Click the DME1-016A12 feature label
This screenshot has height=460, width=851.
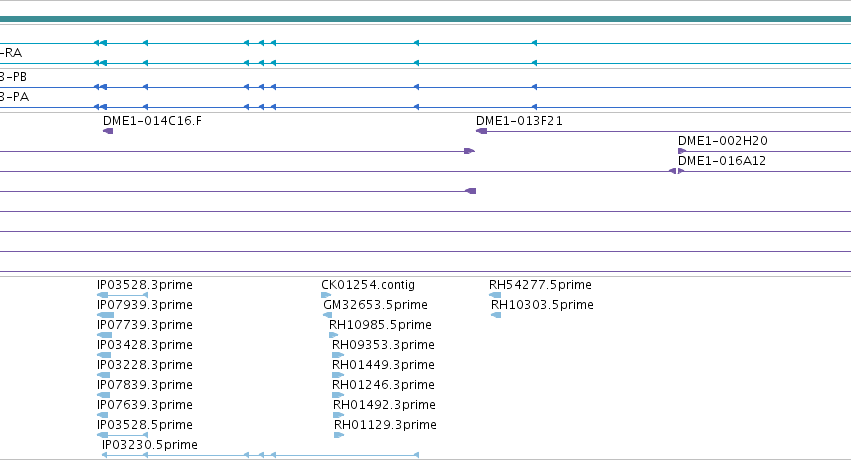coord(722,161)
